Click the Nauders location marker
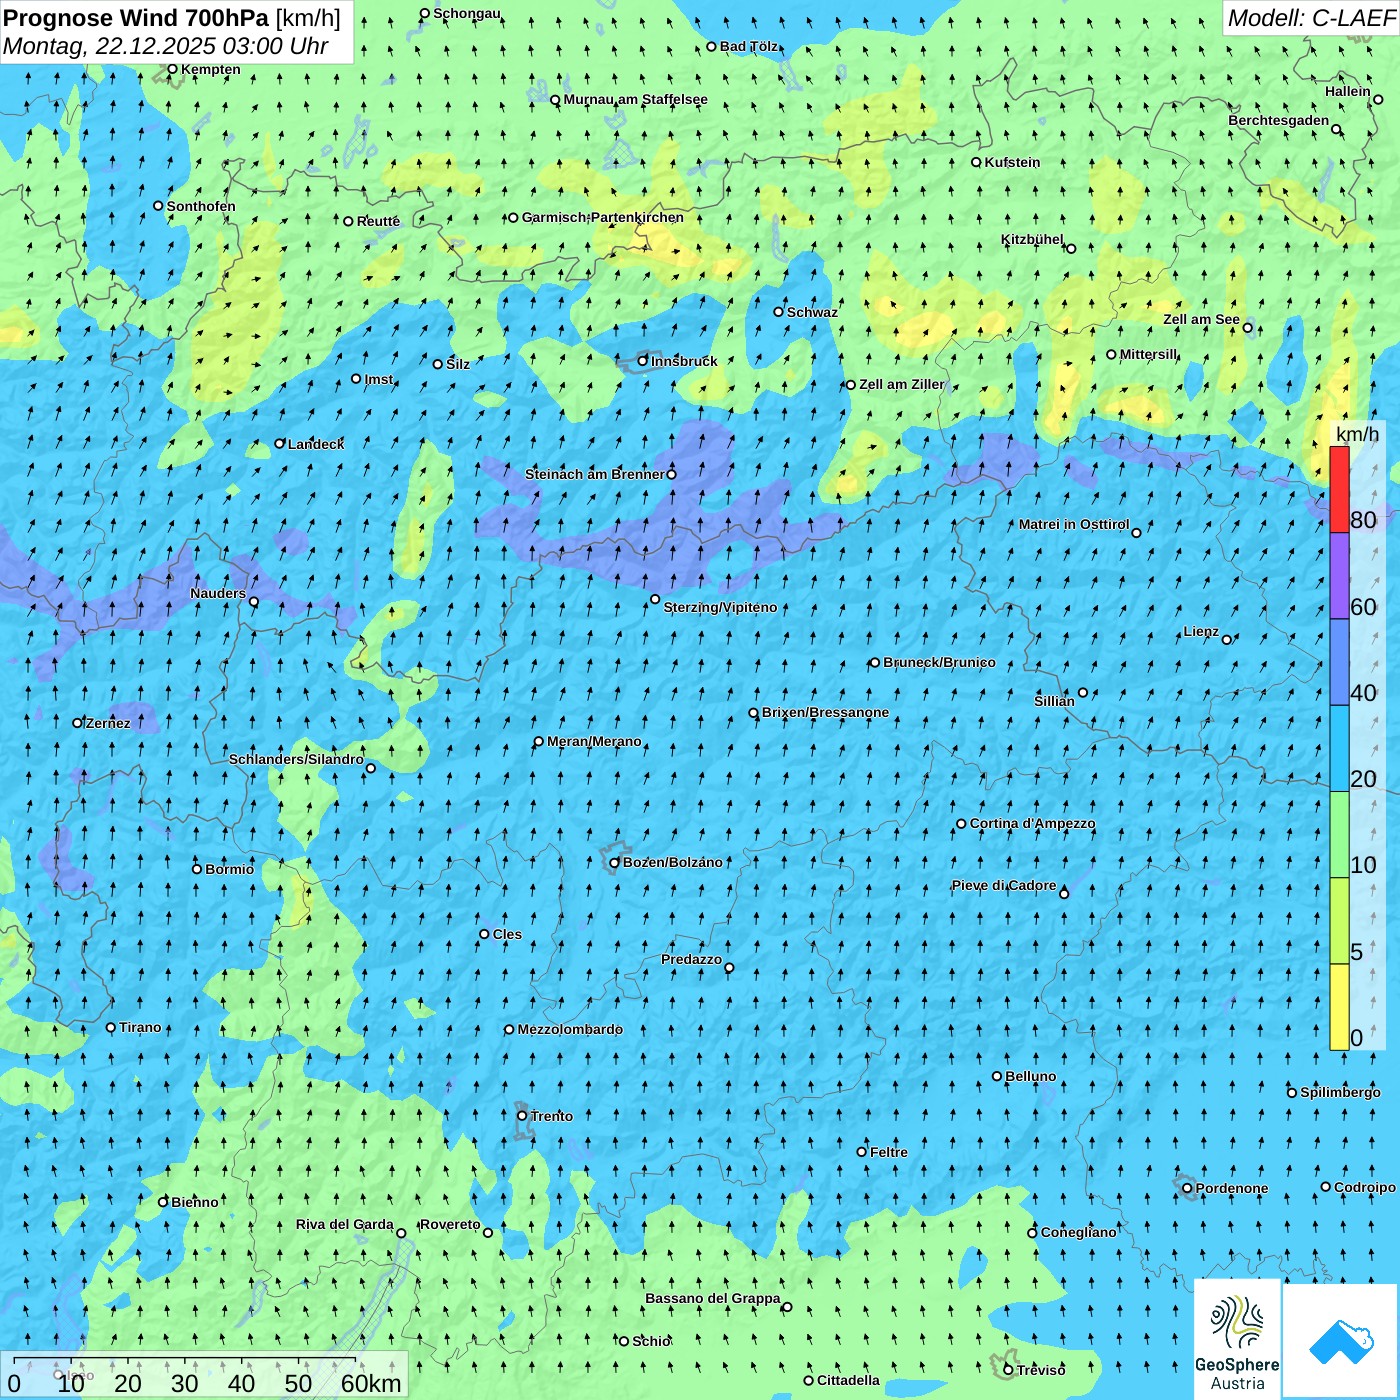The height and width of the screenshot is (1400, 1400). [x=254, y=602]
